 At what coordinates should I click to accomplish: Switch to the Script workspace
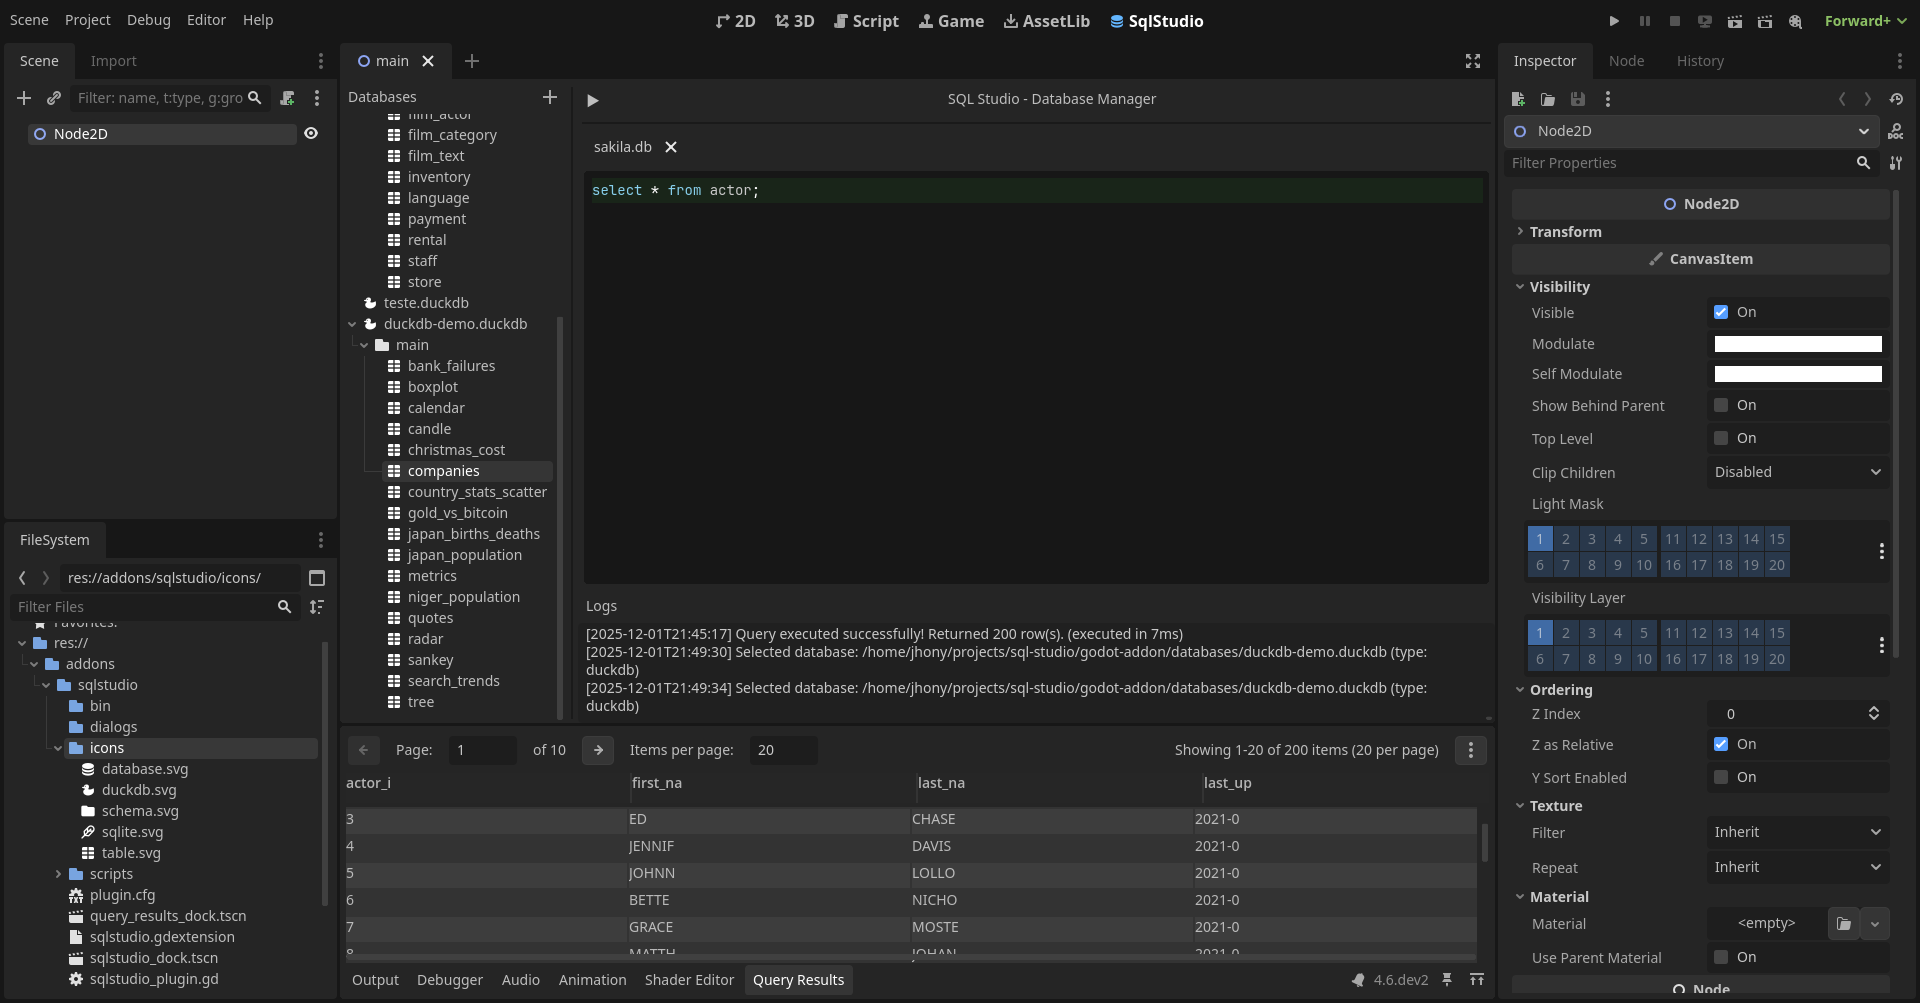866,21
